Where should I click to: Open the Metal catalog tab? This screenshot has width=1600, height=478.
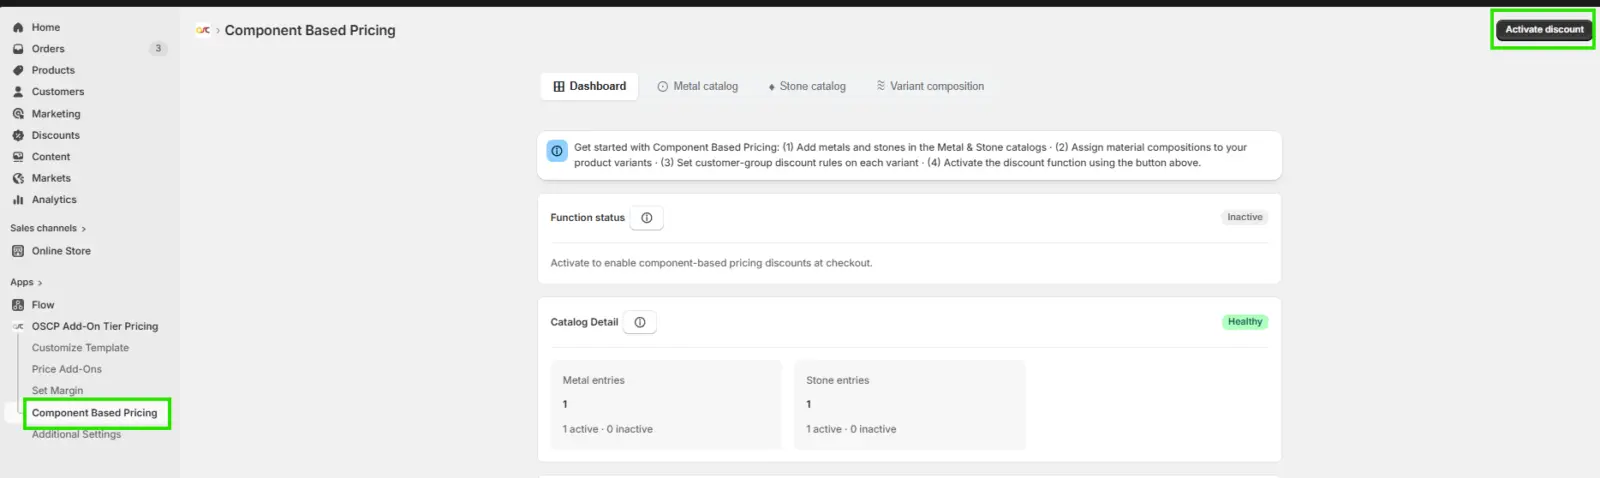tap(698, 87)
